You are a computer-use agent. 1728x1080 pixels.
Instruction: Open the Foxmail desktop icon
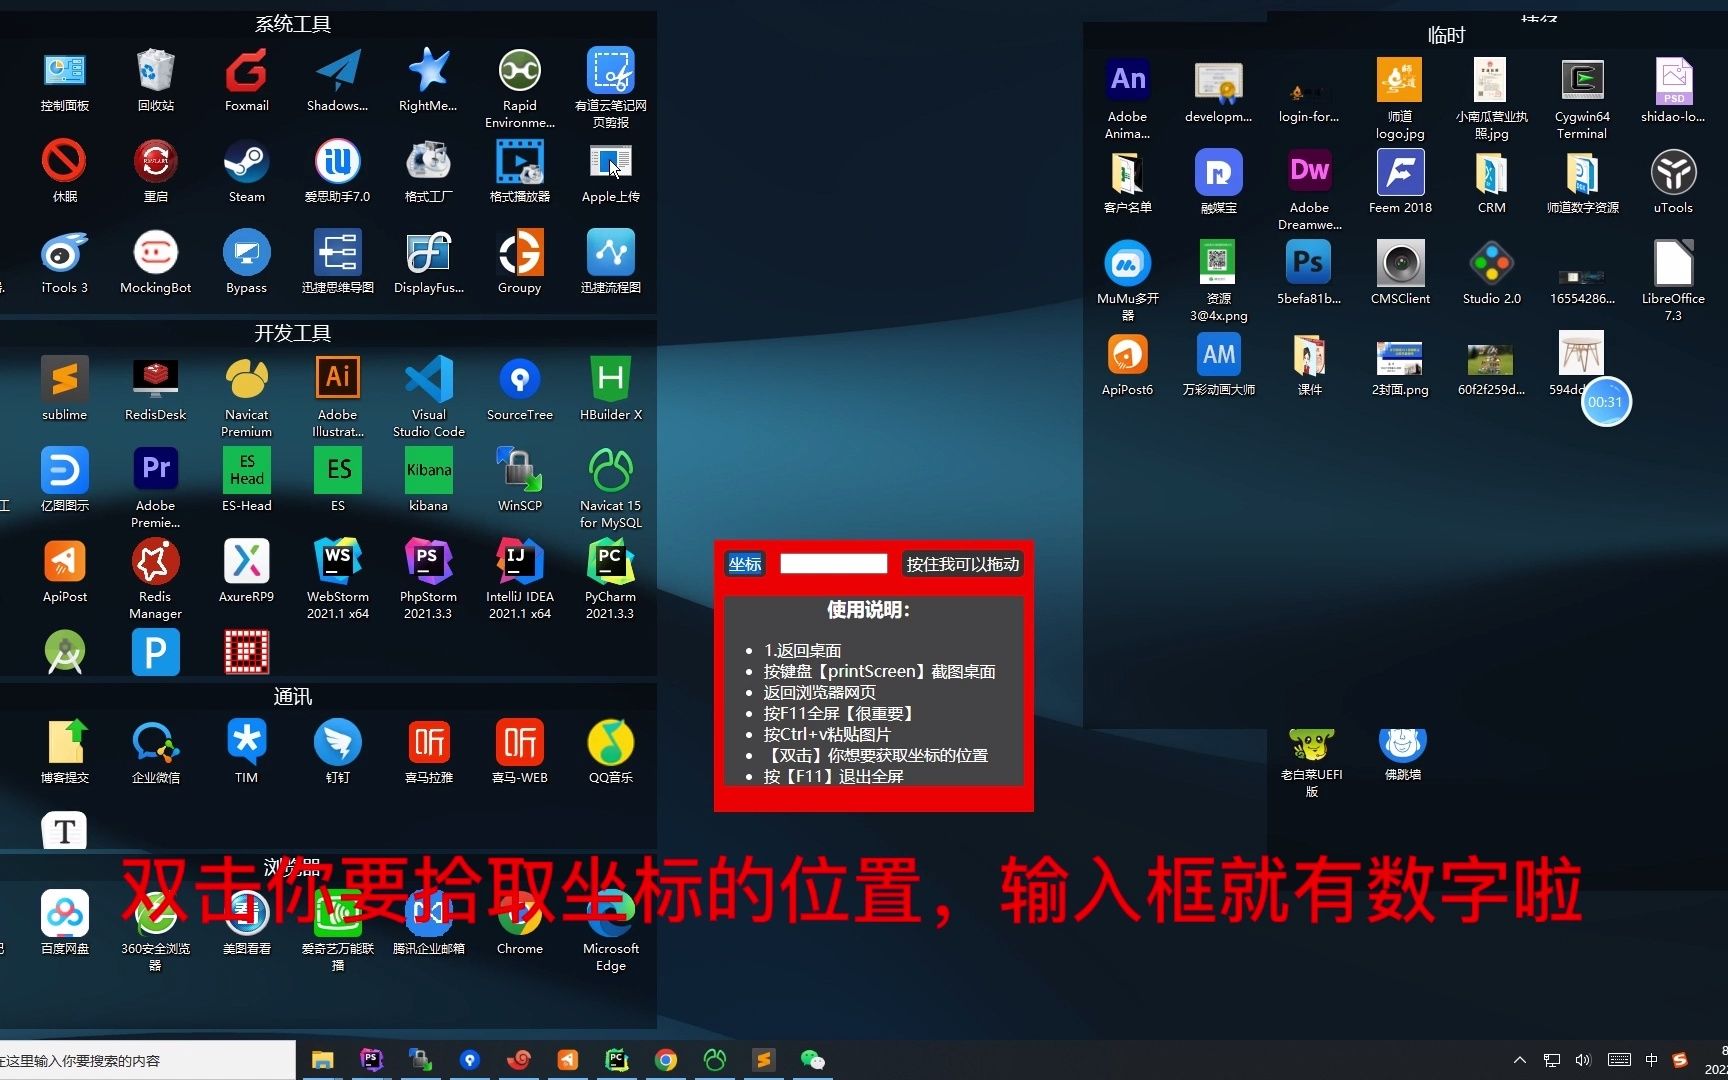(246, 80)
